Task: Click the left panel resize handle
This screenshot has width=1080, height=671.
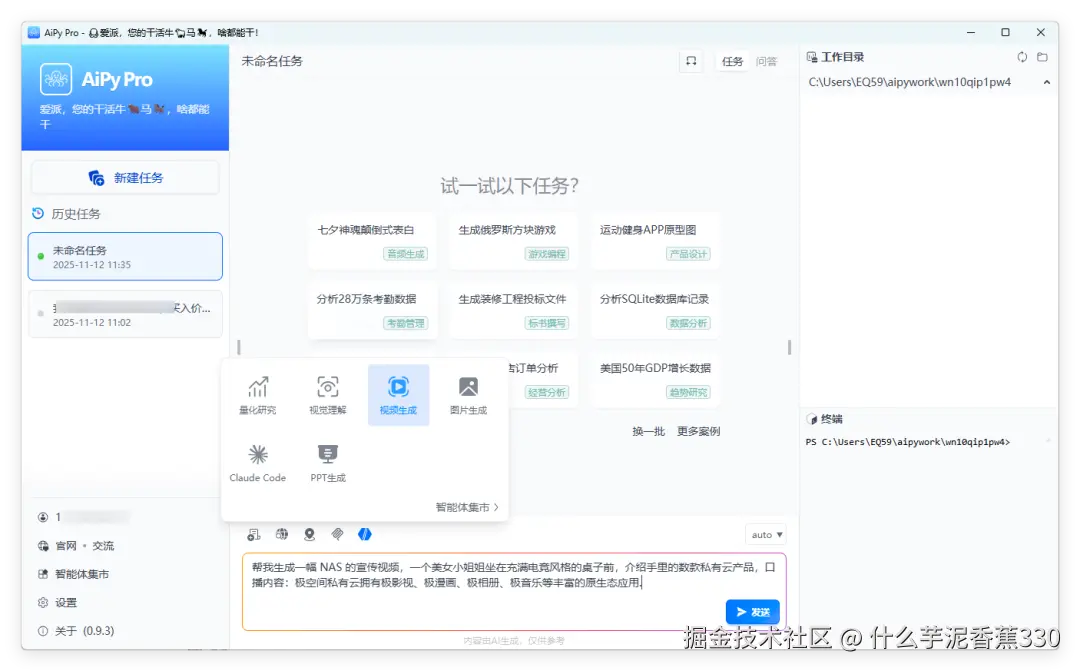Action: tap(238, 347)
